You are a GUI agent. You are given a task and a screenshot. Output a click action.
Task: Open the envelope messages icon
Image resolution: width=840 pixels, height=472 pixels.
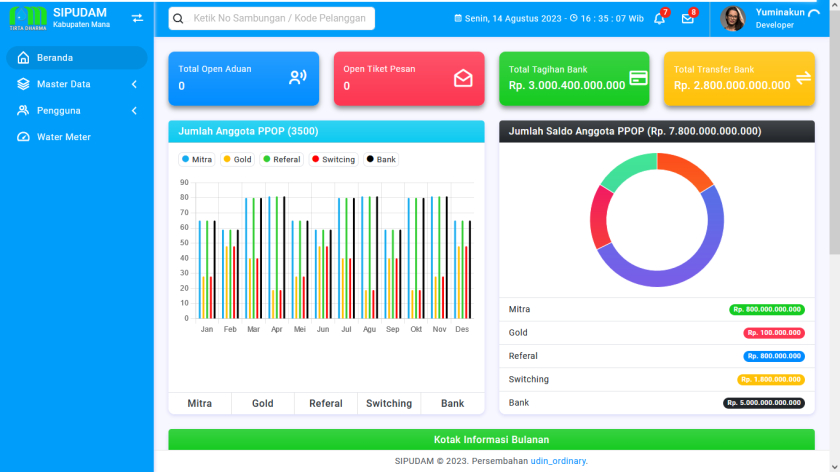[x=687, y=19]
